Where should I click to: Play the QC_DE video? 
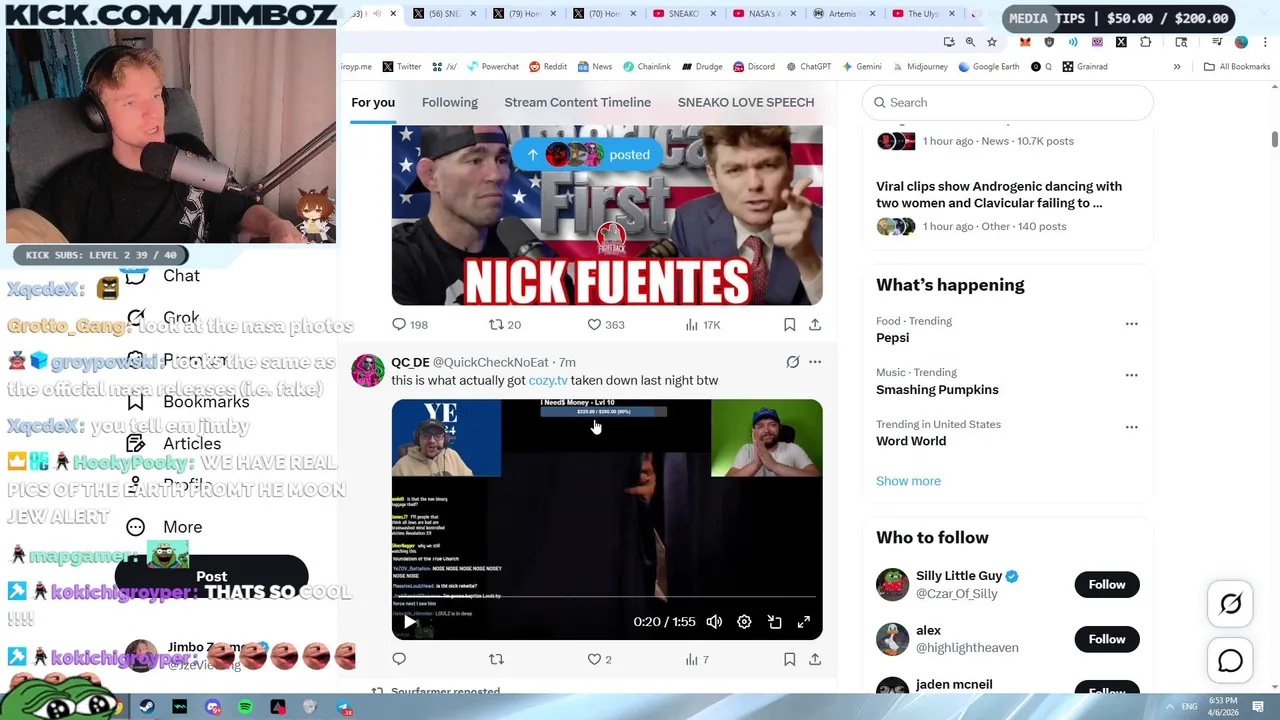409,622
